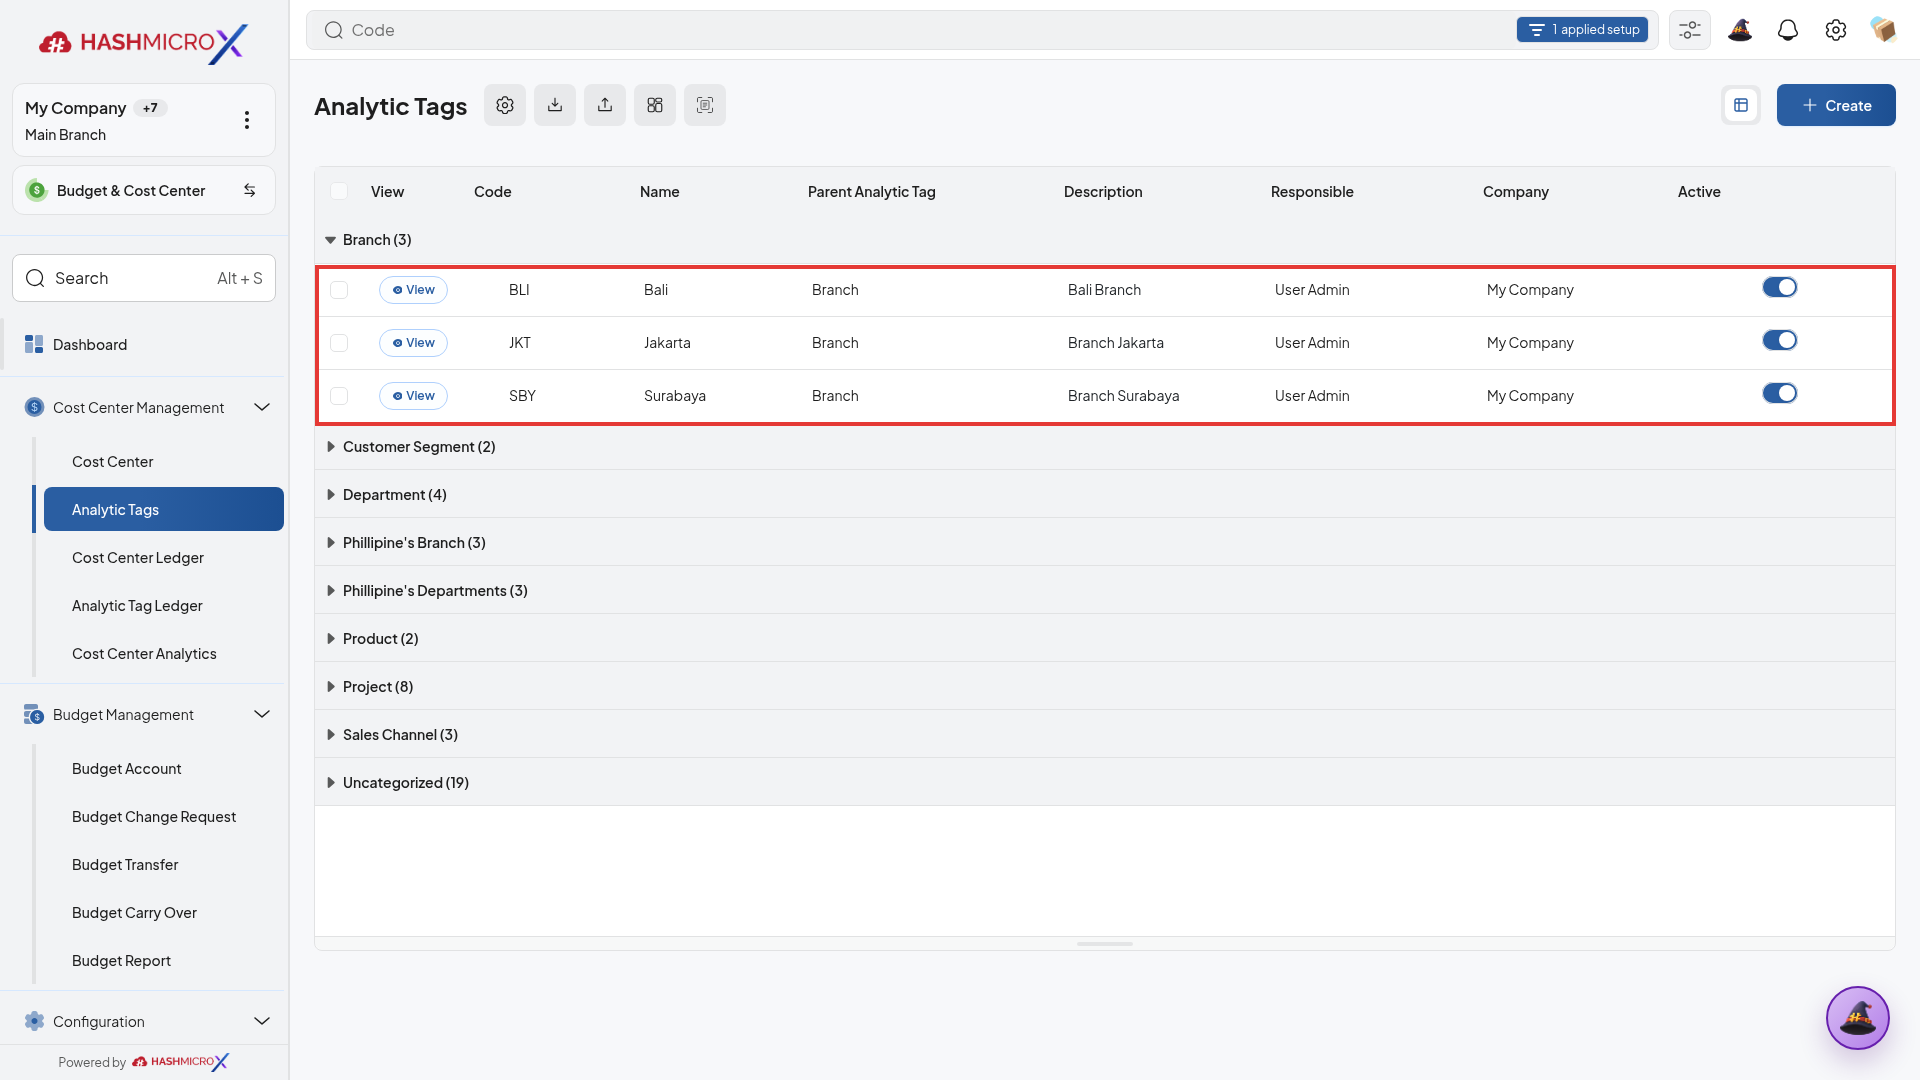Switch the list layout view icon near Create
Screen dimensions: 1920x1080
[1741, 105]
